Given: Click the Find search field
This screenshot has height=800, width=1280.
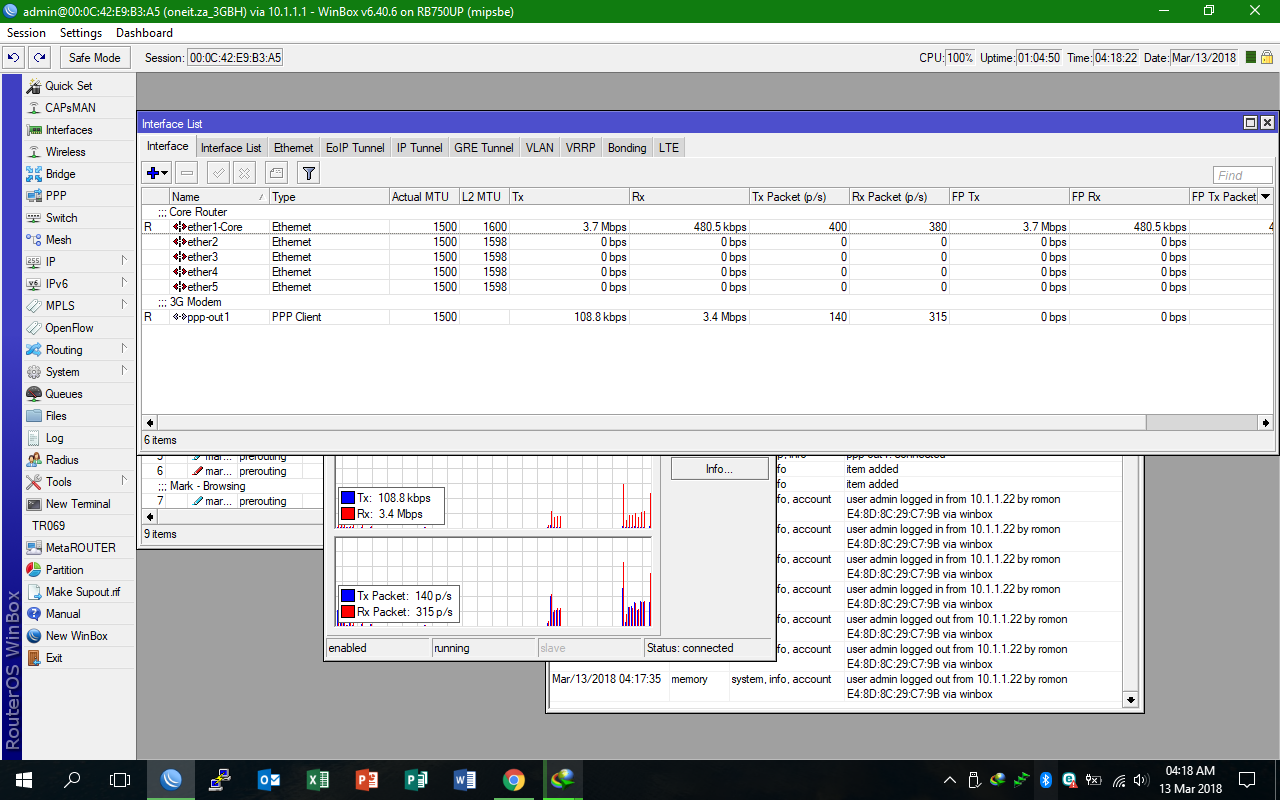Looking at the screenshot, I should 1243,175.
